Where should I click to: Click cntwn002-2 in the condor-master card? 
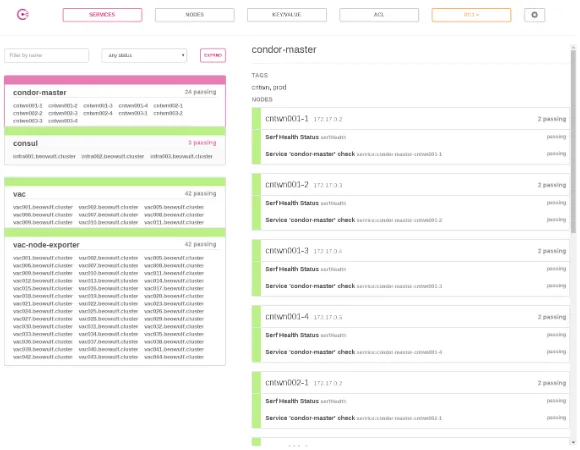pyautogui.click(x=28, y=113)
